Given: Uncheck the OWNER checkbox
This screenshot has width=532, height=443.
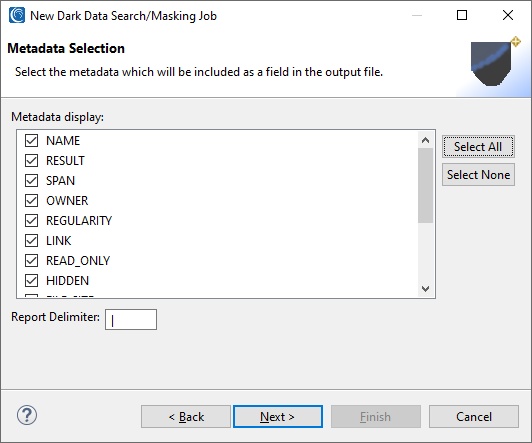Looking at the screenshot, I should click(x=32, y=200).
